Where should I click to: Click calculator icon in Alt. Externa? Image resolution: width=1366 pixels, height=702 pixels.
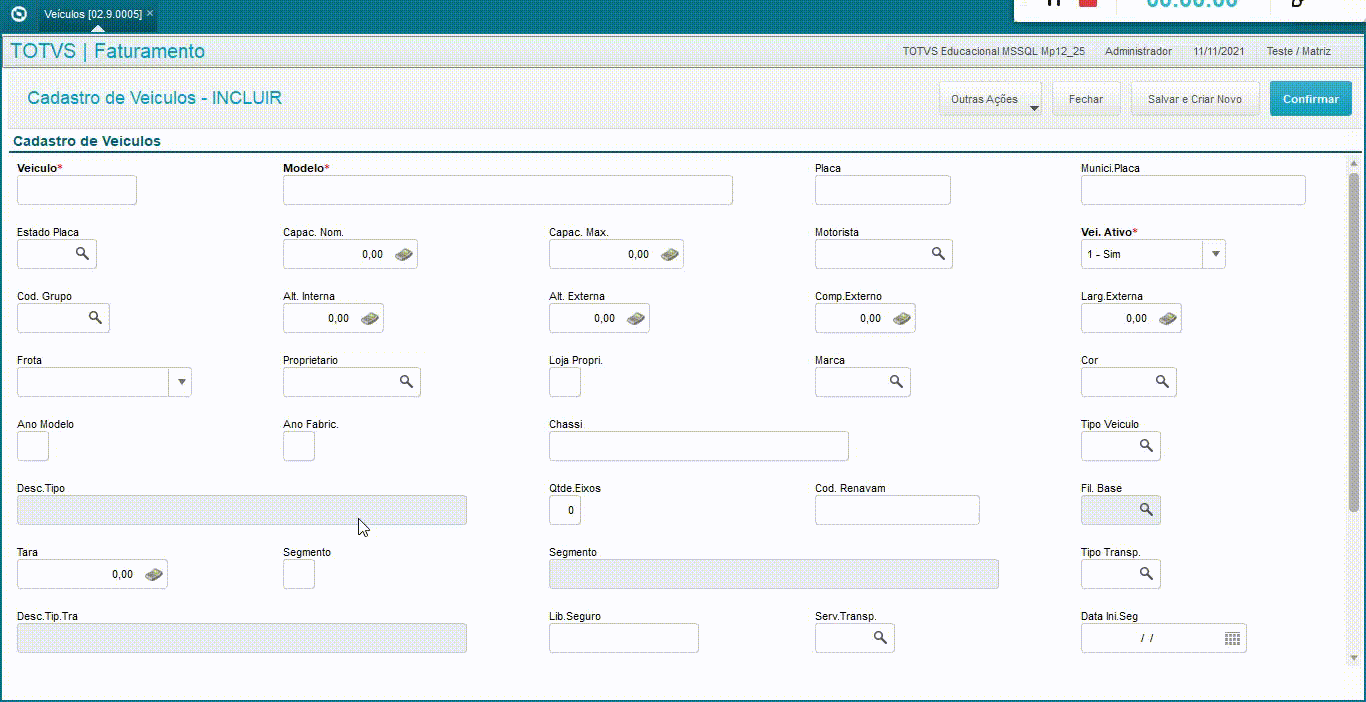tap(636, 319)
